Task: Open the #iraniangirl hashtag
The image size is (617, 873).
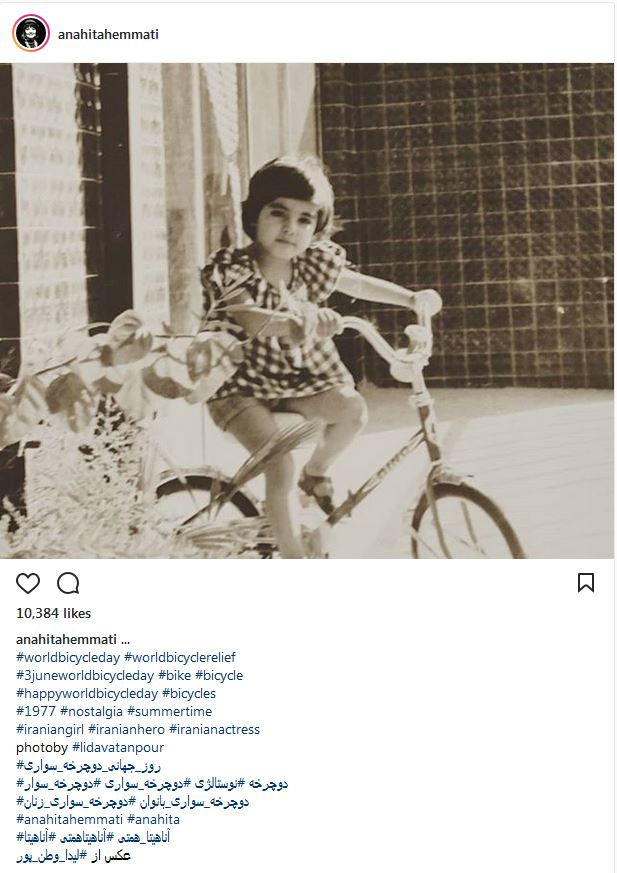Action: 50,729
